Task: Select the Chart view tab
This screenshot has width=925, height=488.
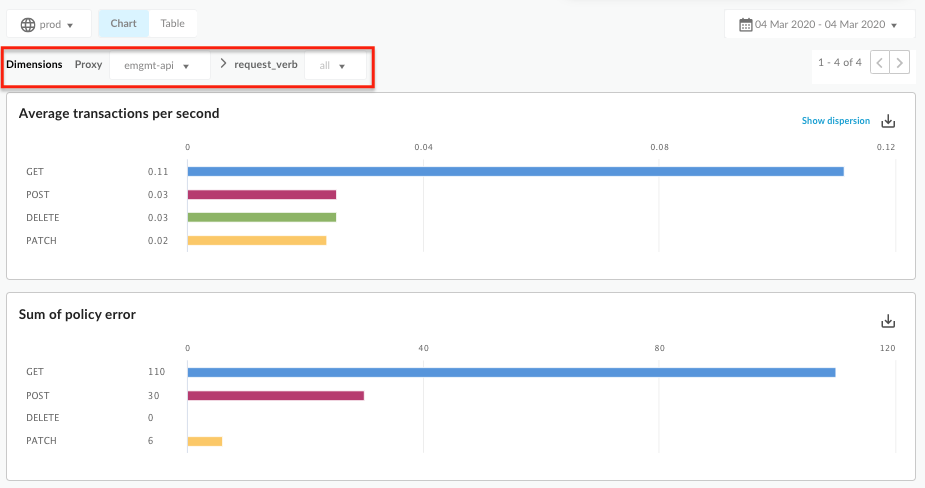Action: click(x=124, y=23)
